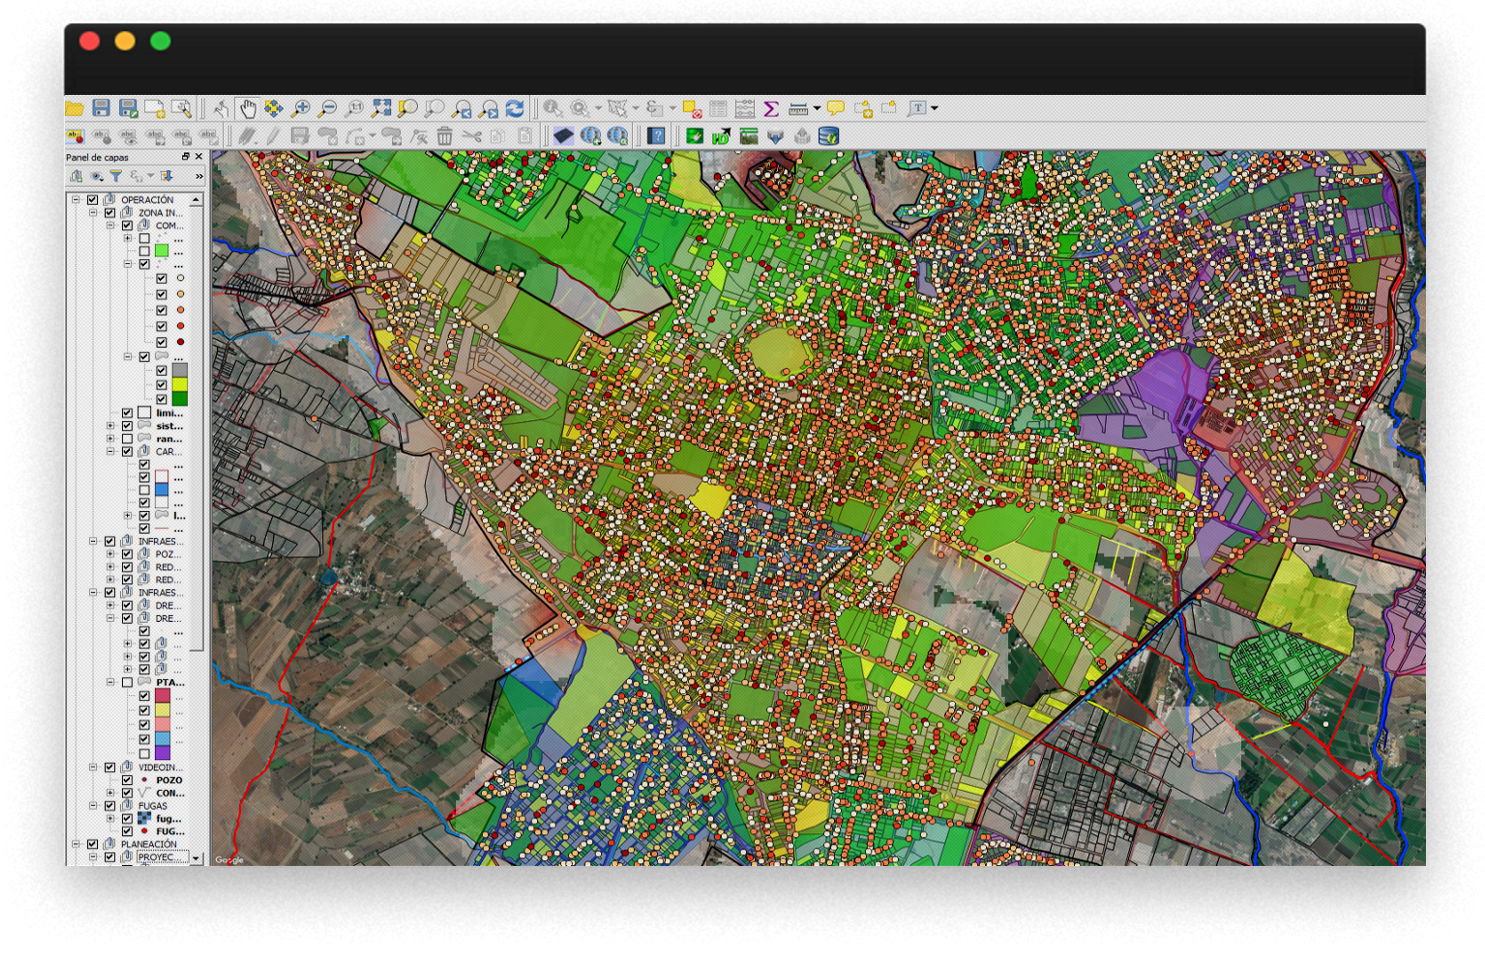Click the Zoom Out magnifier tool
This screenshot has width=1485, height=958.
(x=327, y=108)
